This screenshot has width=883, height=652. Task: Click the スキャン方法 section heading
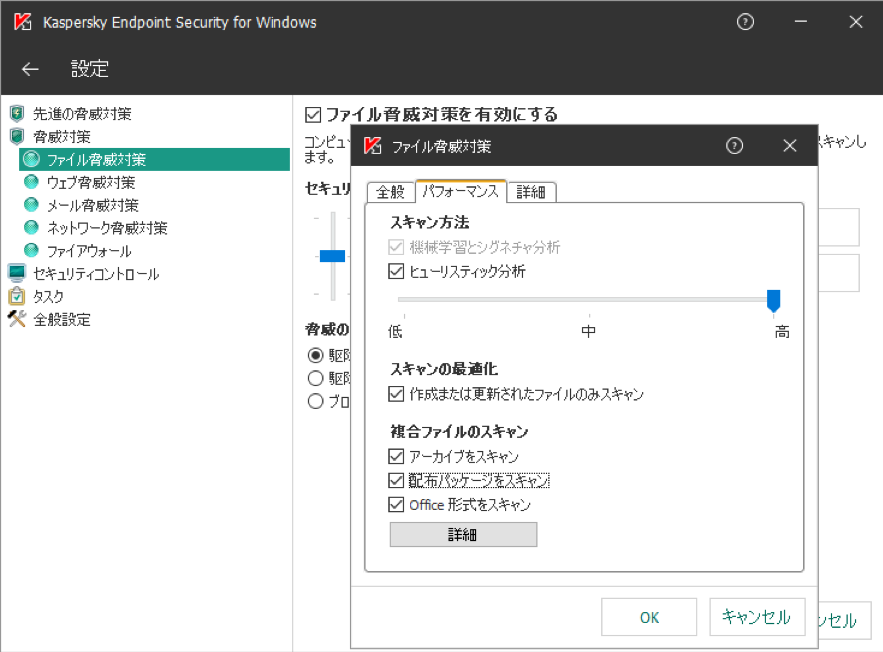point(430,222)
